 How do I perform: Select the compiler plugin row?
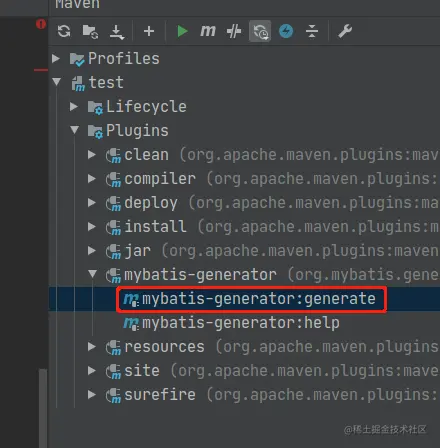pyautogui.click(x=244, y=179)
